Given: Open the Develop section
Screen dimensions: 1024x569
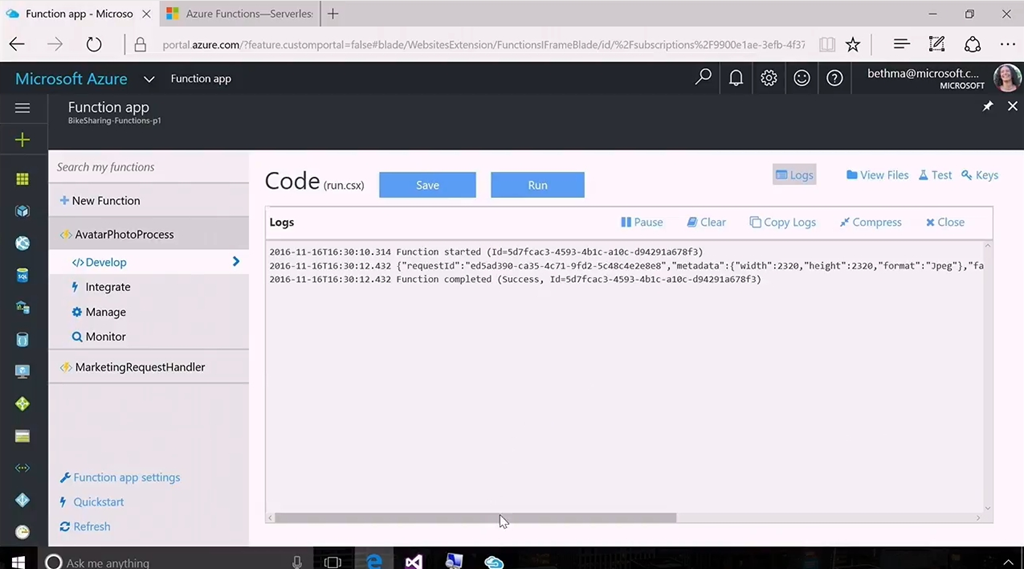Looking at the screenshot, I should pos(99,262).
